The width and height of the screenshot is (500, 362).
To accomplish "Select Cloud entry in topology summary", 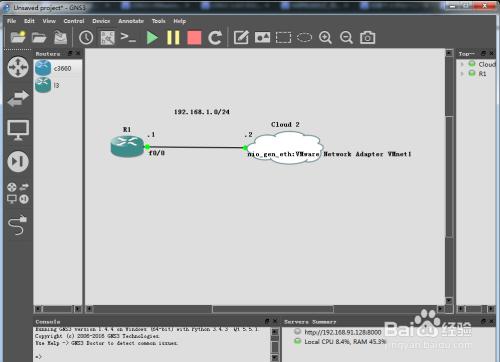I will (487, 64).
